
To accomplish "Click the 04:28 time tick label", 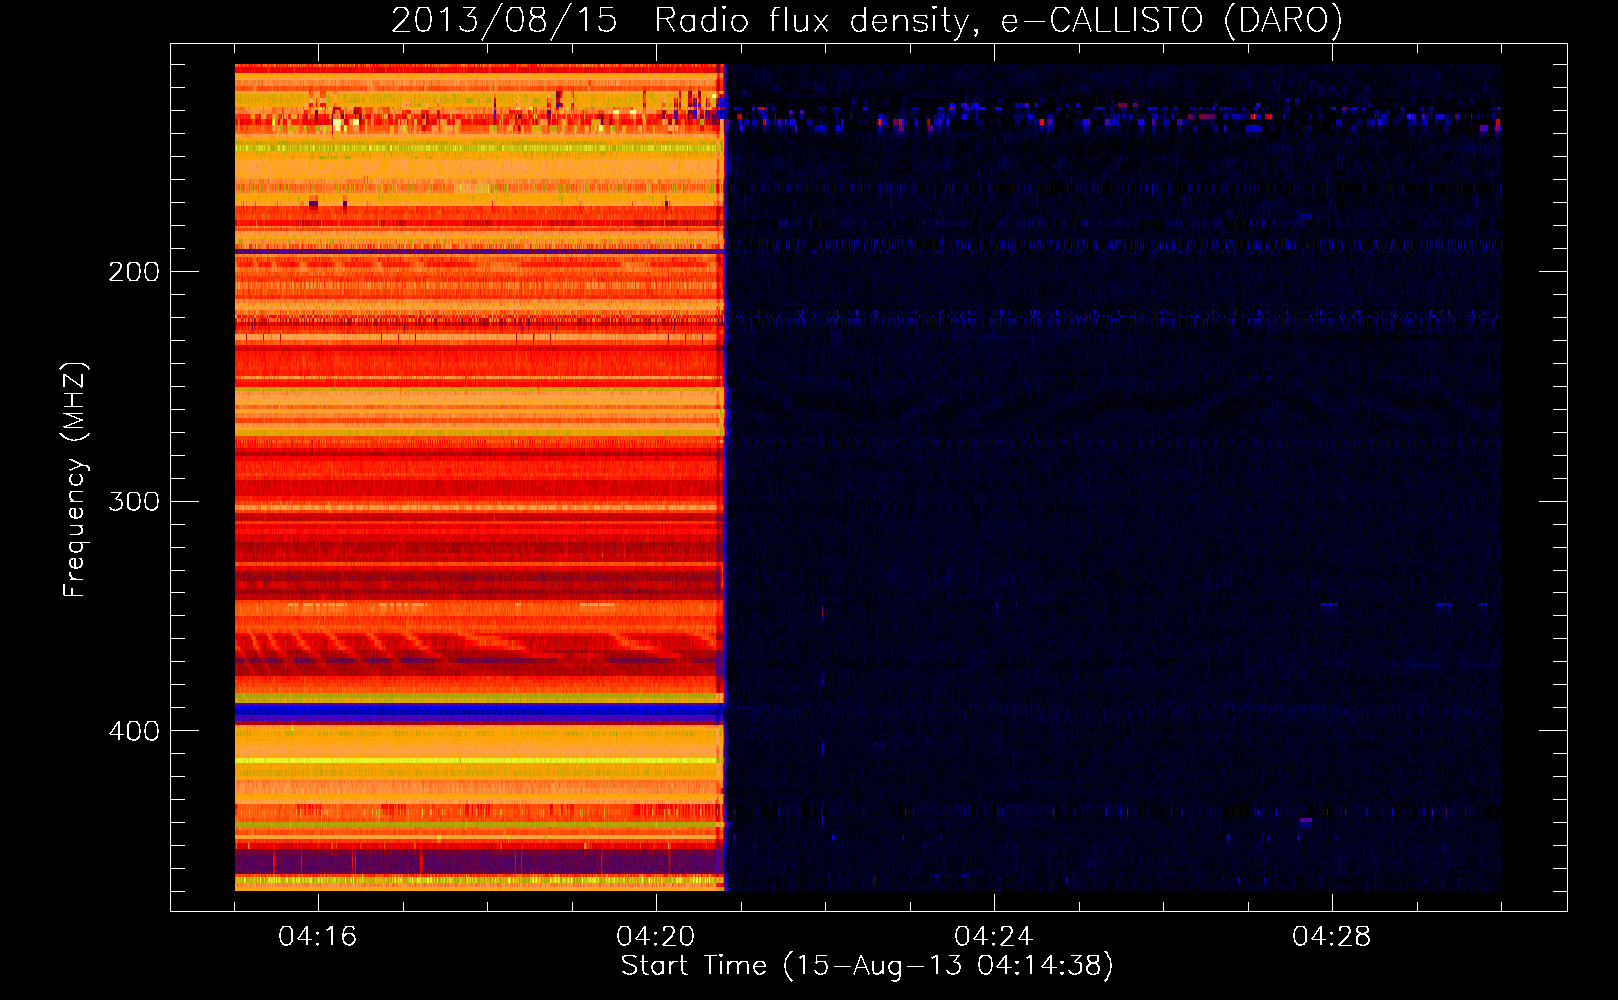I will (x=1332, y=937).
